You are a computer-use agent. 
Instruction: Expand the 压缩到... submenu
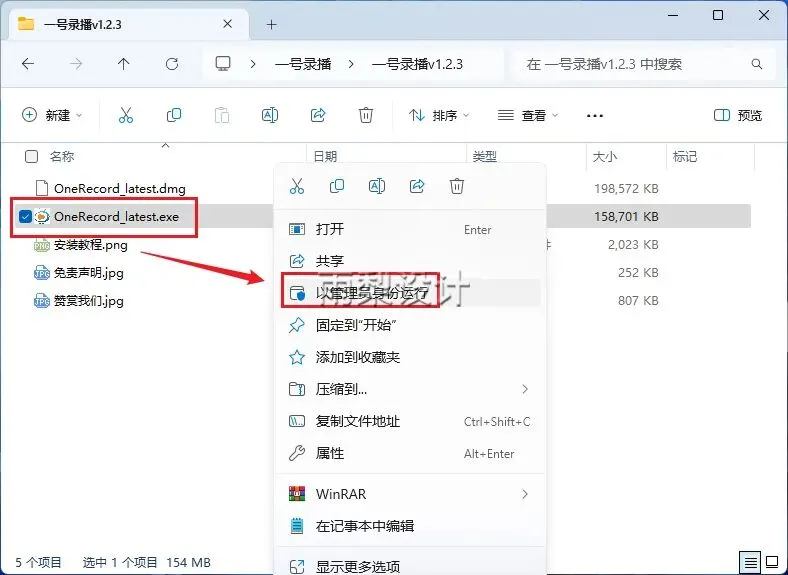point(525,389)
